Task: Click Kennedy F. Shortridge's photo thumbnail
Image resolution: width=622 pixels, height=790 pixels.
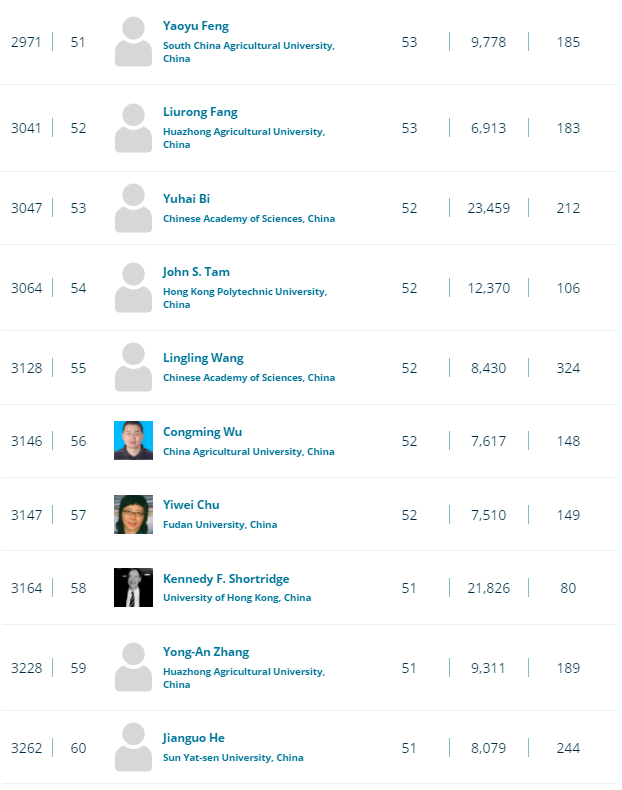Action: tap(133, 587)
